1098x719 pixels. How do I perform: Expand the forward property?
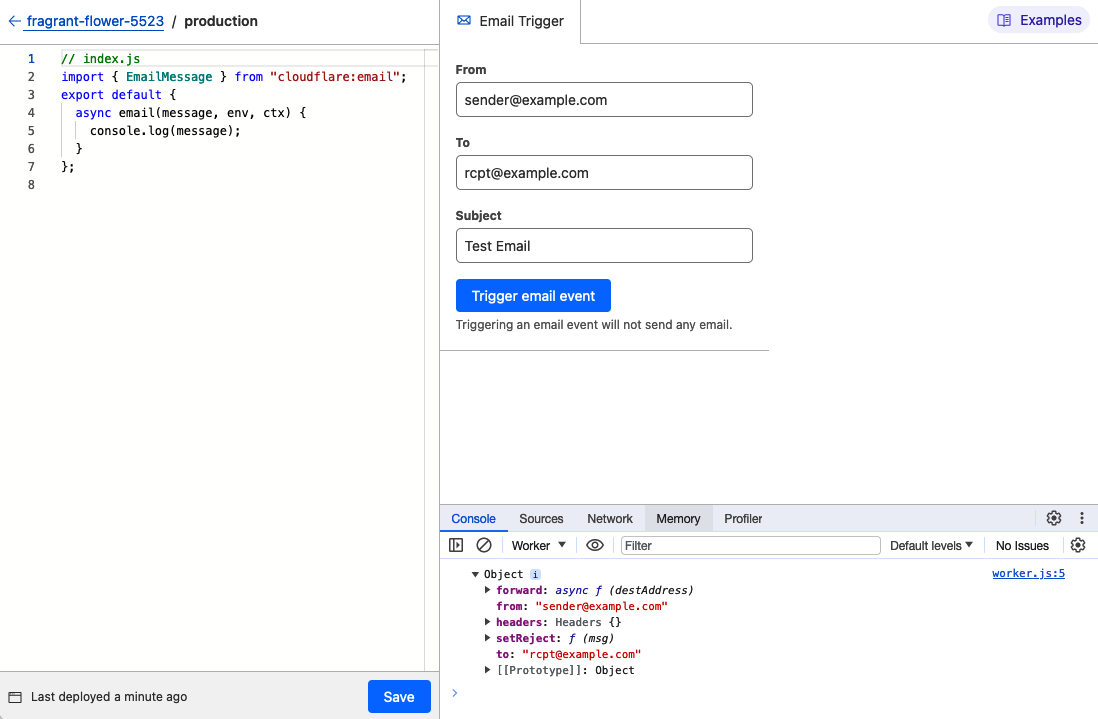coord(488,590)
